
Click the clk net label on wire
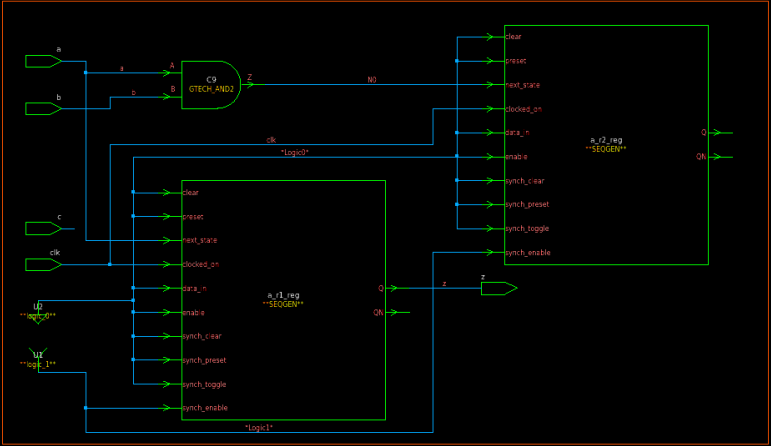pos(271,140)
